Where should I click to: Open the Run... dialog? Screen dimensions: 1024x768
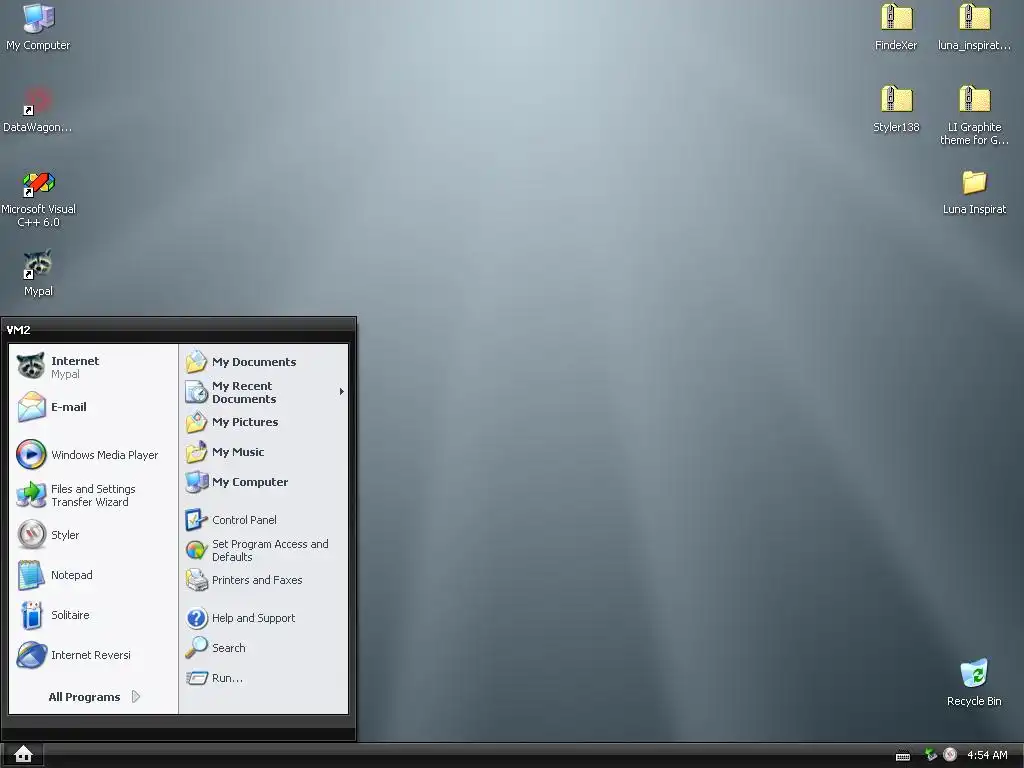click(x=264, y=678)
